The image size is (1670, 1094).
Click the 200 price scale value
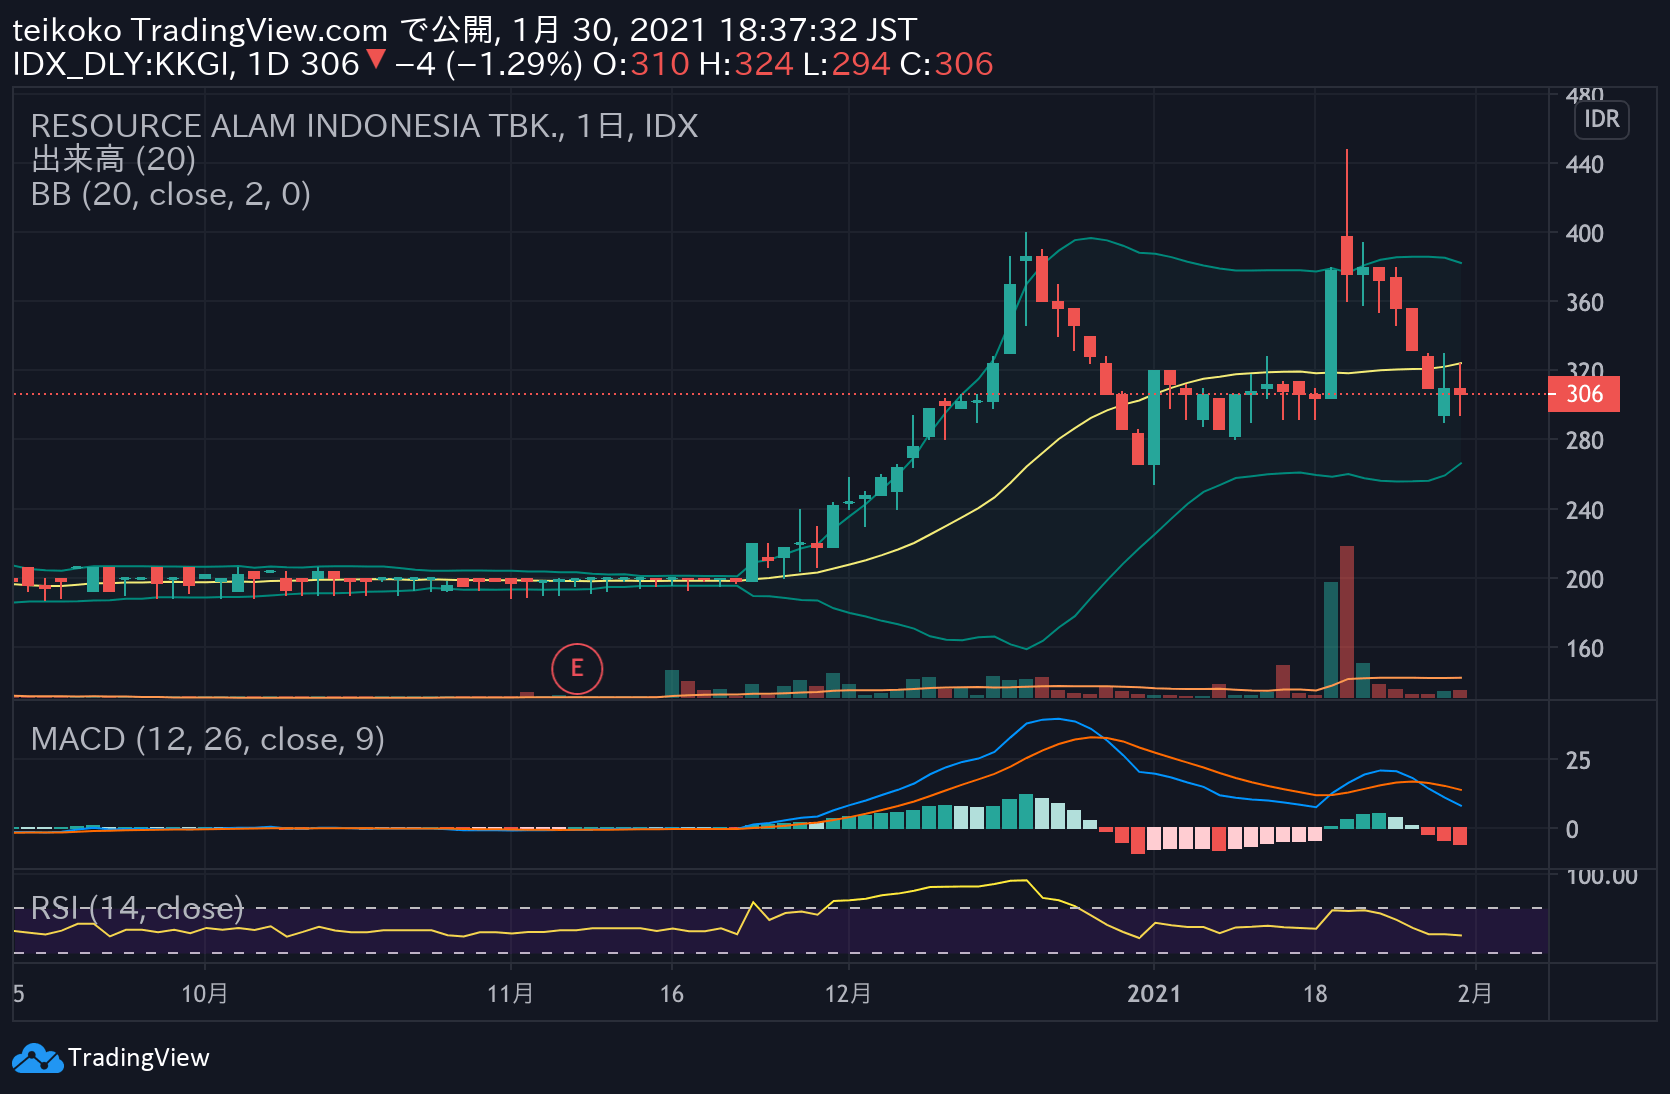(1584, 580)
